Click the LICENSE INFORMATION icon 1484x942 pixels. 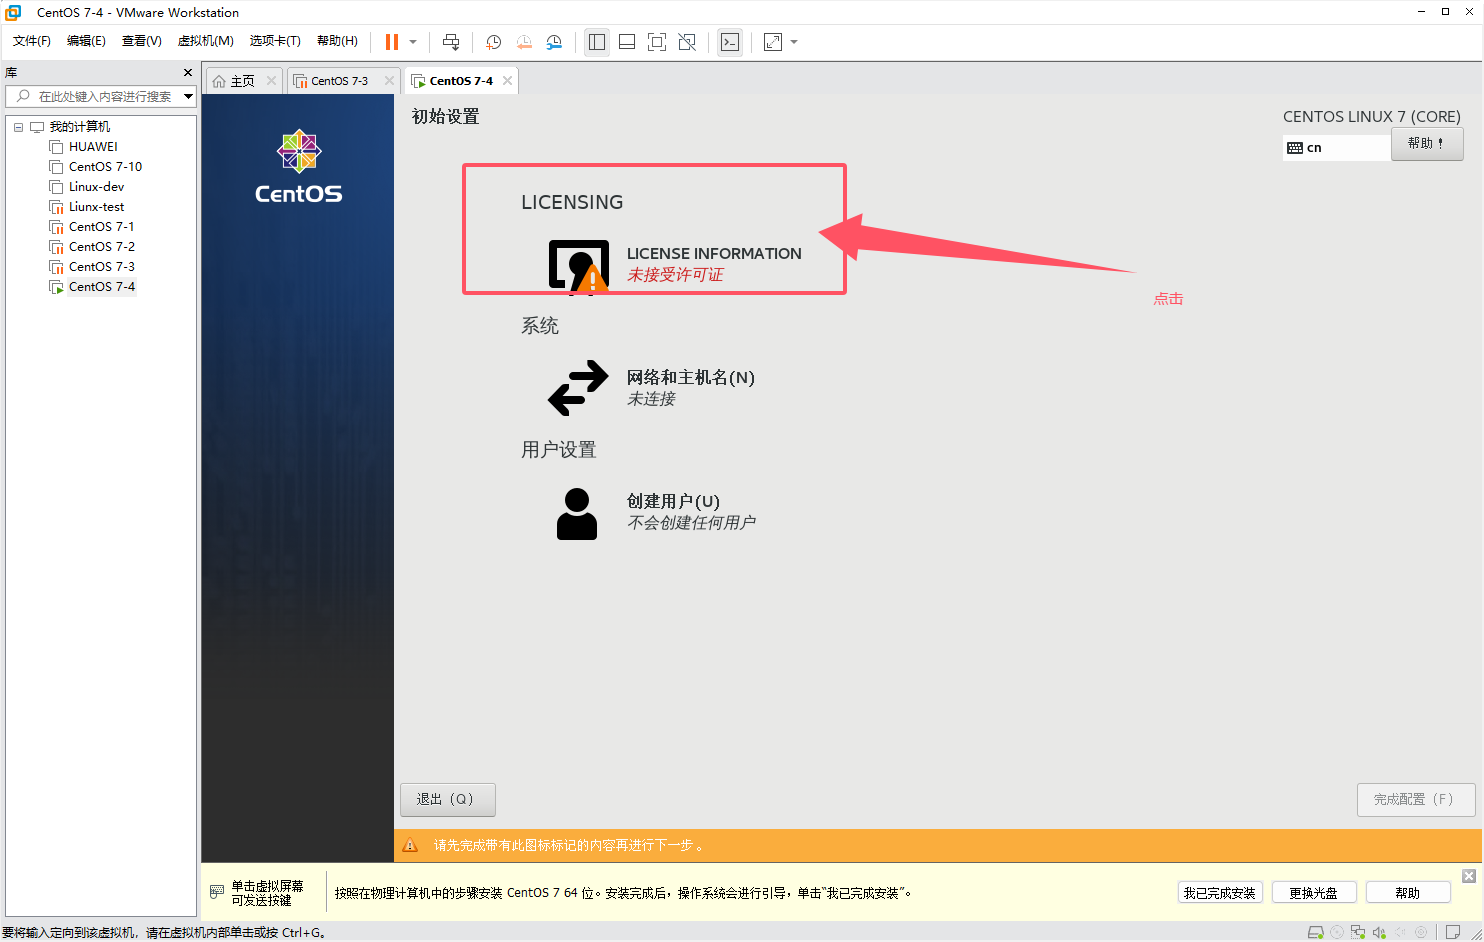579,266
